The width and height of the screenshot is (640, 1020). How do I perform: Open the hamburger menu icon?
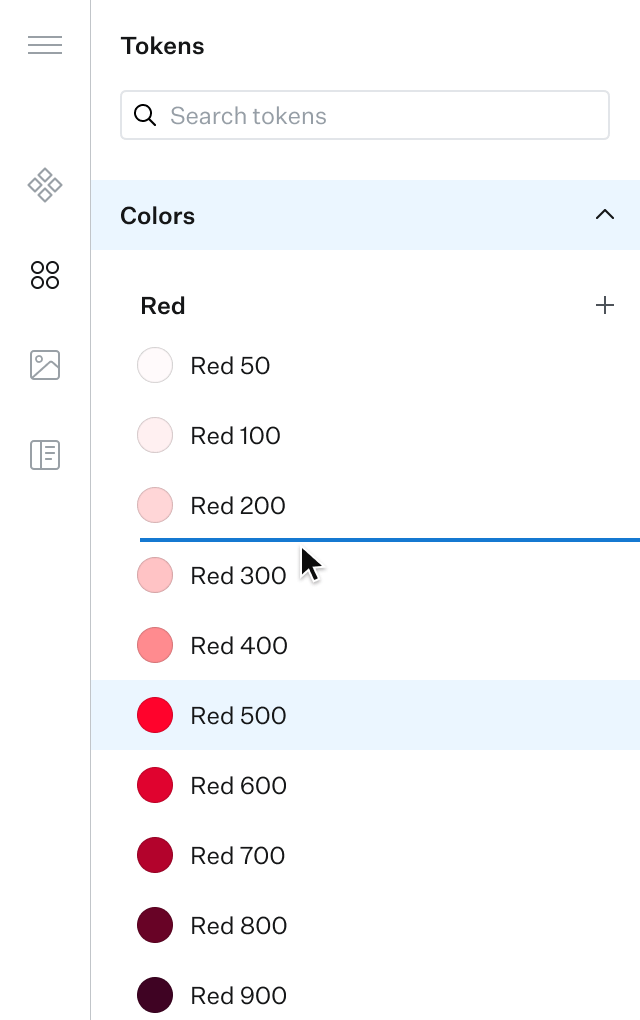click(45, 45)
